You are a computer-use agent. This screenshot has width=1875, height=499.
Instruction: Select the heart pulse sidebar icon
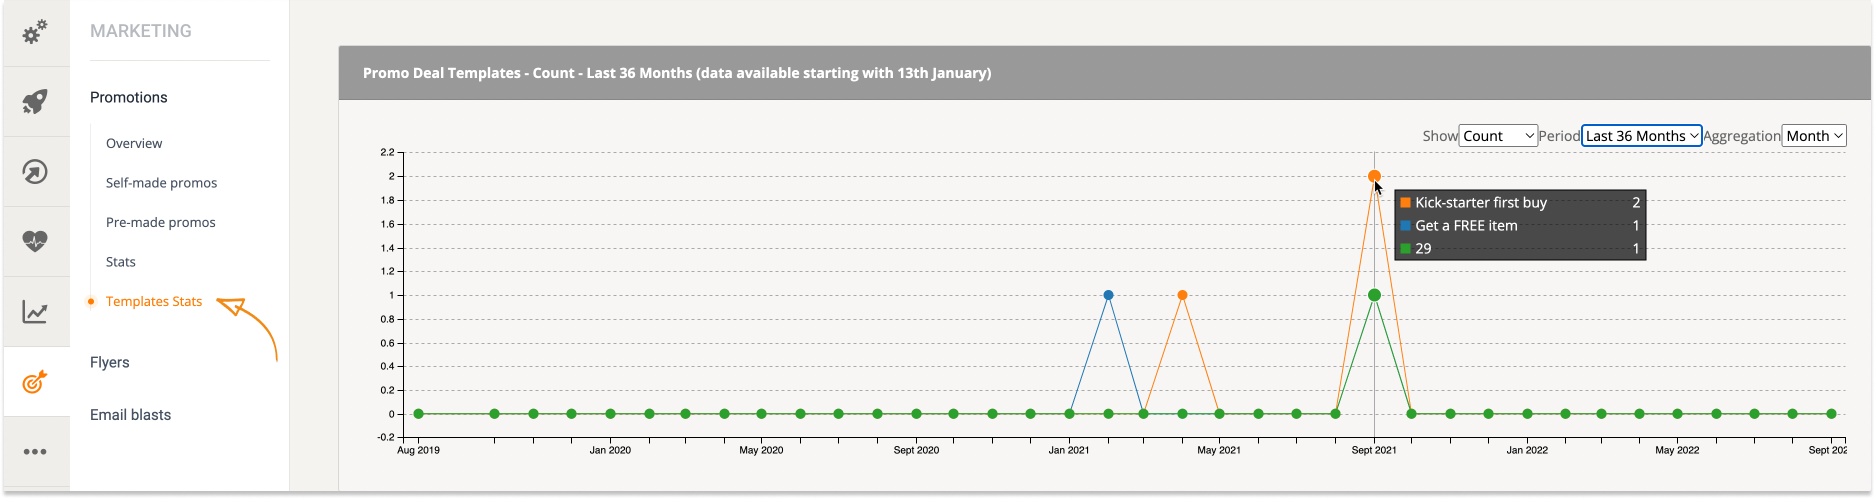coord(35,241)
